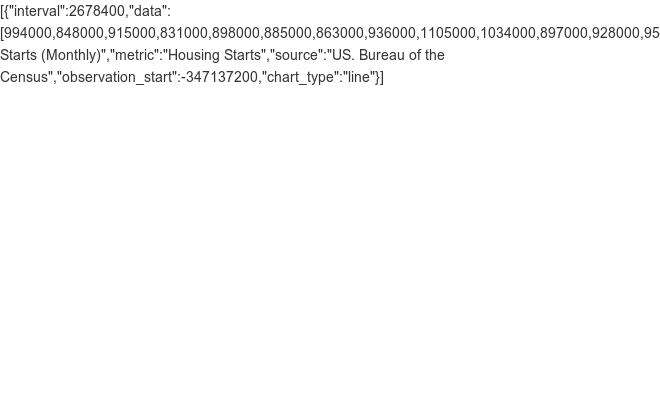Click the data value 928000

pyautogui.click(x=616, y=33)
